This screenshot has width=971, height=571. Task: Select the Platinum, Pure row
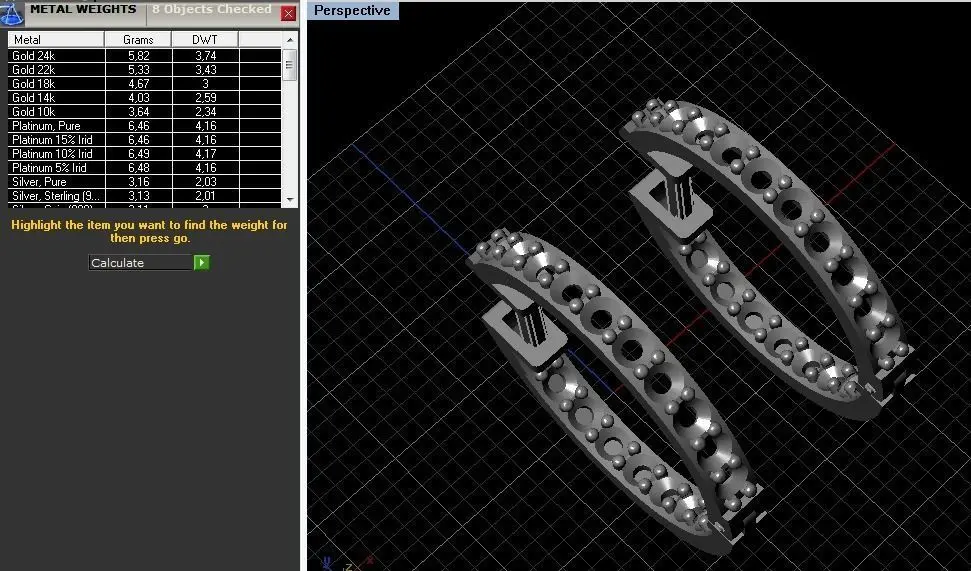coord(144,126)
